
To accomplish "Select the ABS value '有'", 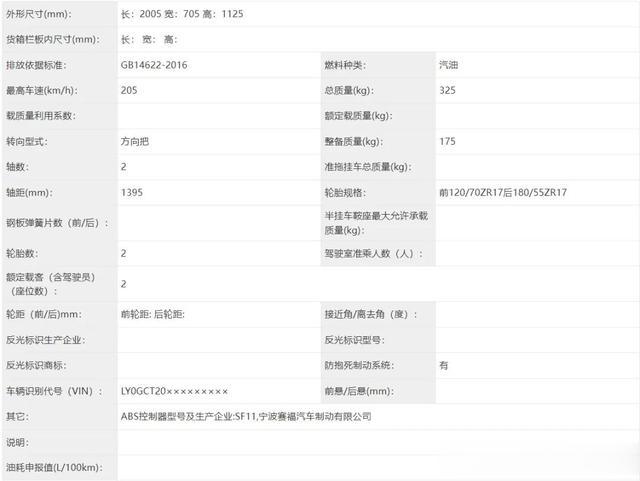I will pos(444,365).
